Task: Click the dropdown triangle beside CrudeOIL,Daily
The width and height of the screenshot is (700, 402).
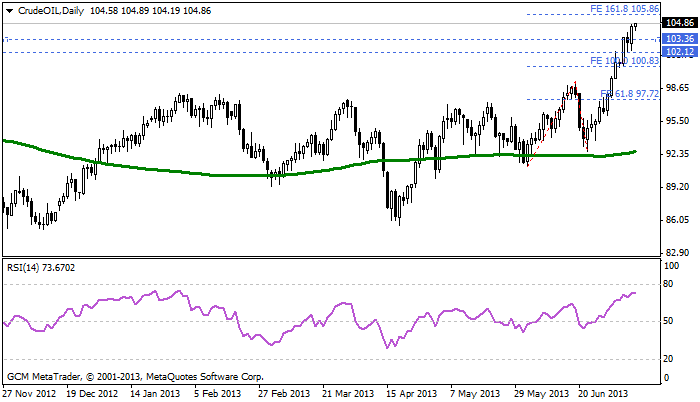Action: pyautogui.click(x=9, y=8)
